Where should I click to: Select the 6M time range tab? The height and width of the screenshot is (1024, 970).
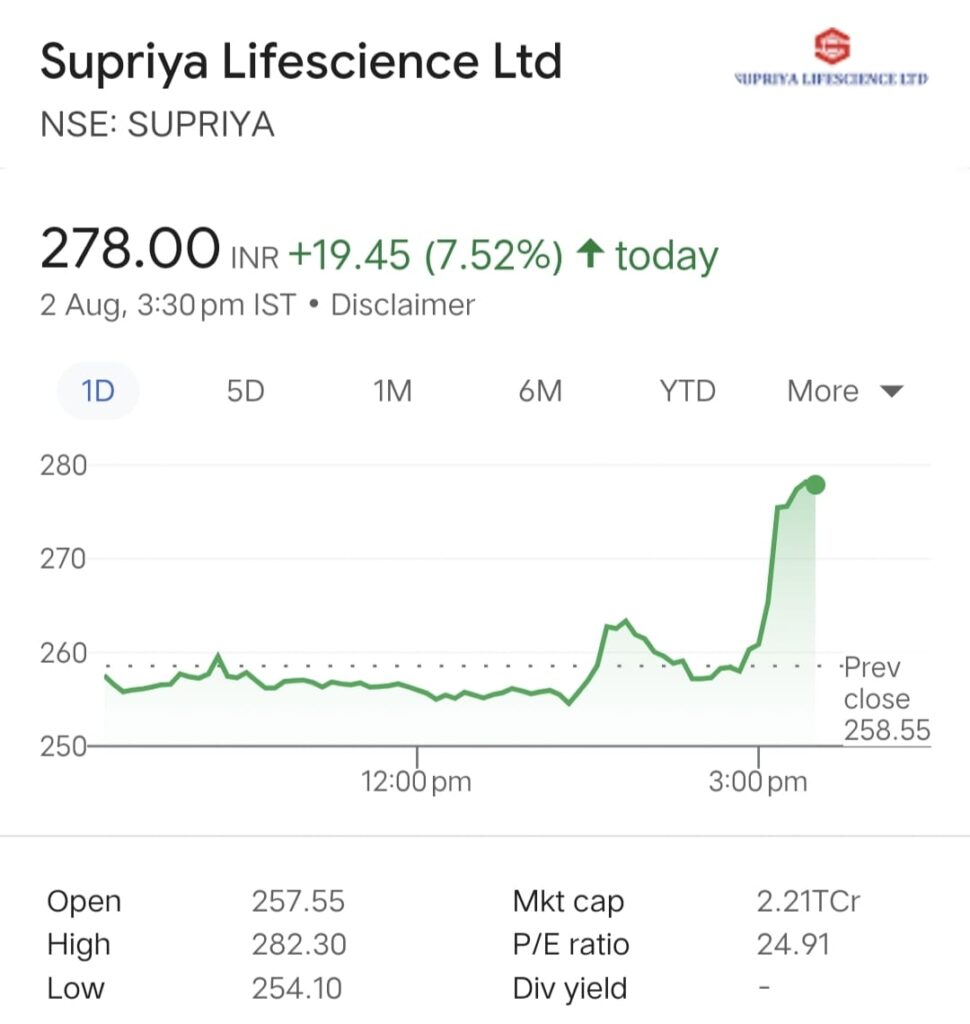point(540,391)
